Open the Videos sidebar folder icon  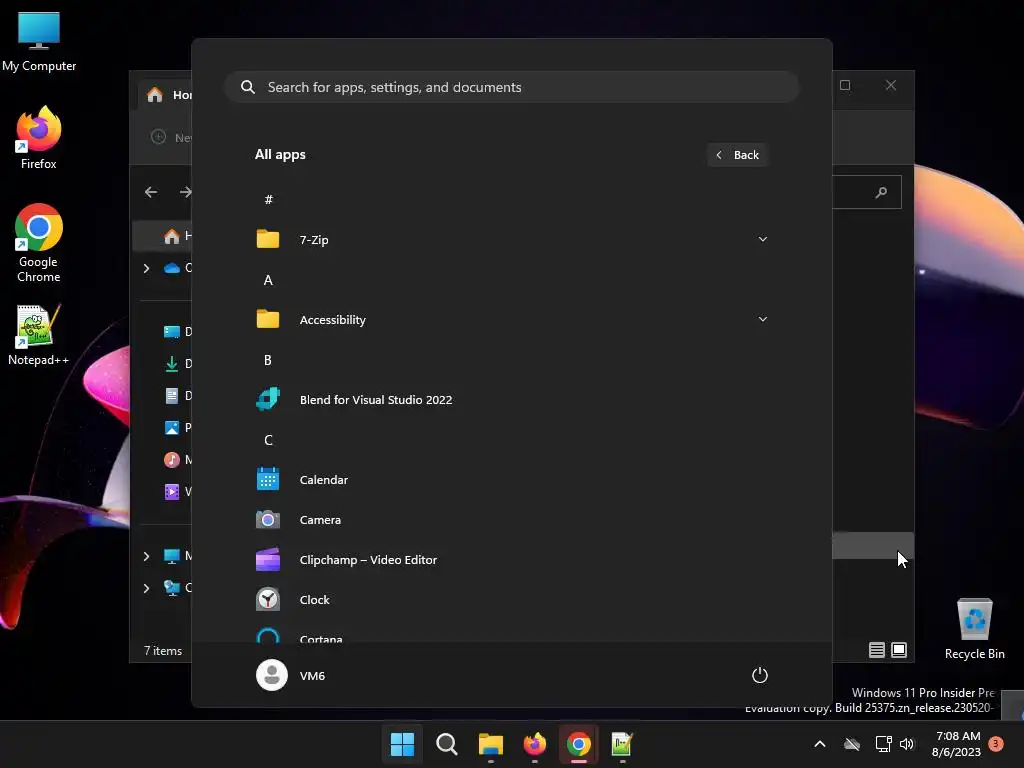172,492
